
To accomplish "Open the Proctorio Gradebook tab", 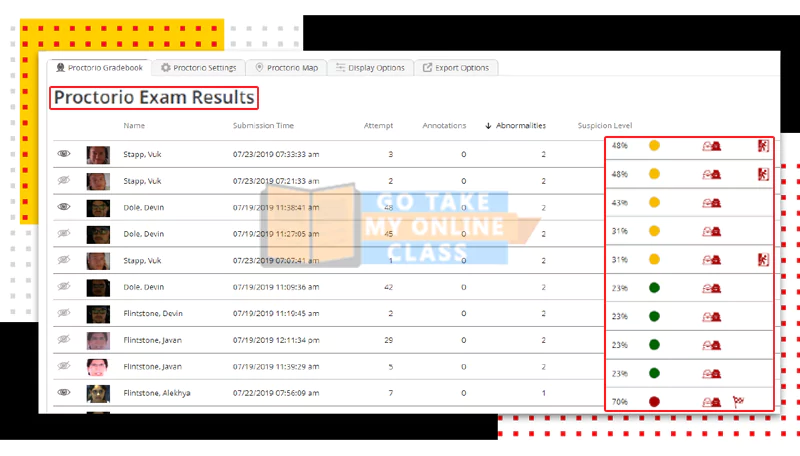I will (99, 67).
